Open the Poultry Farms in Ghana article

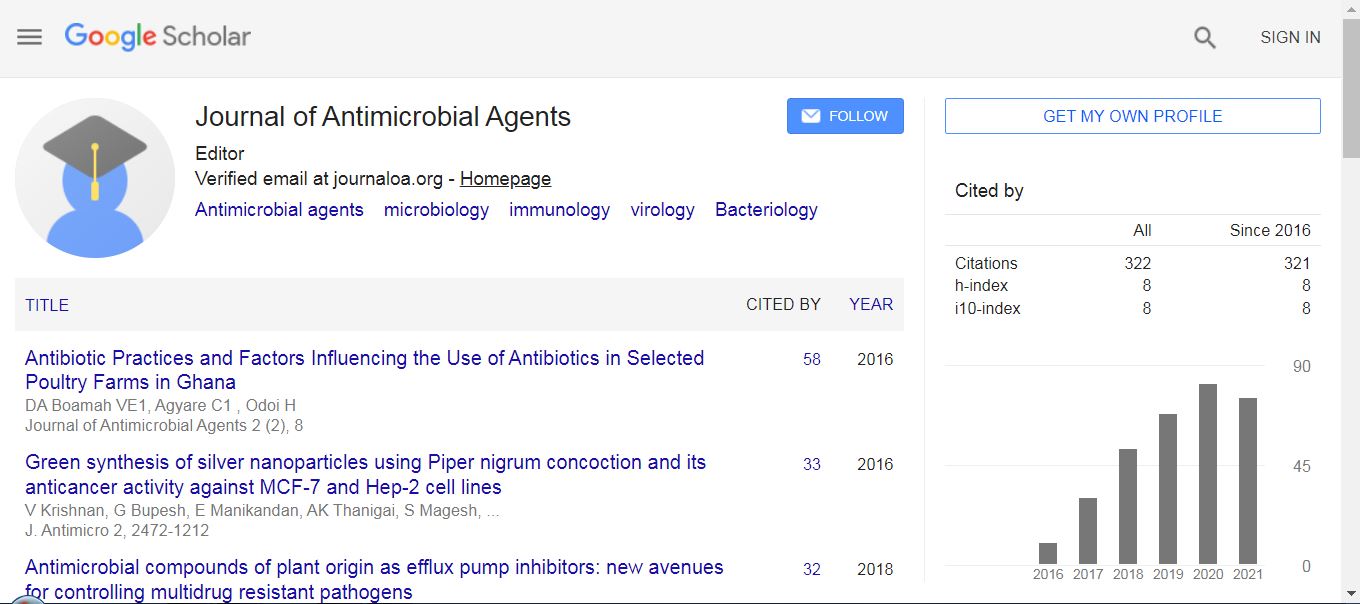coord(364,370)
